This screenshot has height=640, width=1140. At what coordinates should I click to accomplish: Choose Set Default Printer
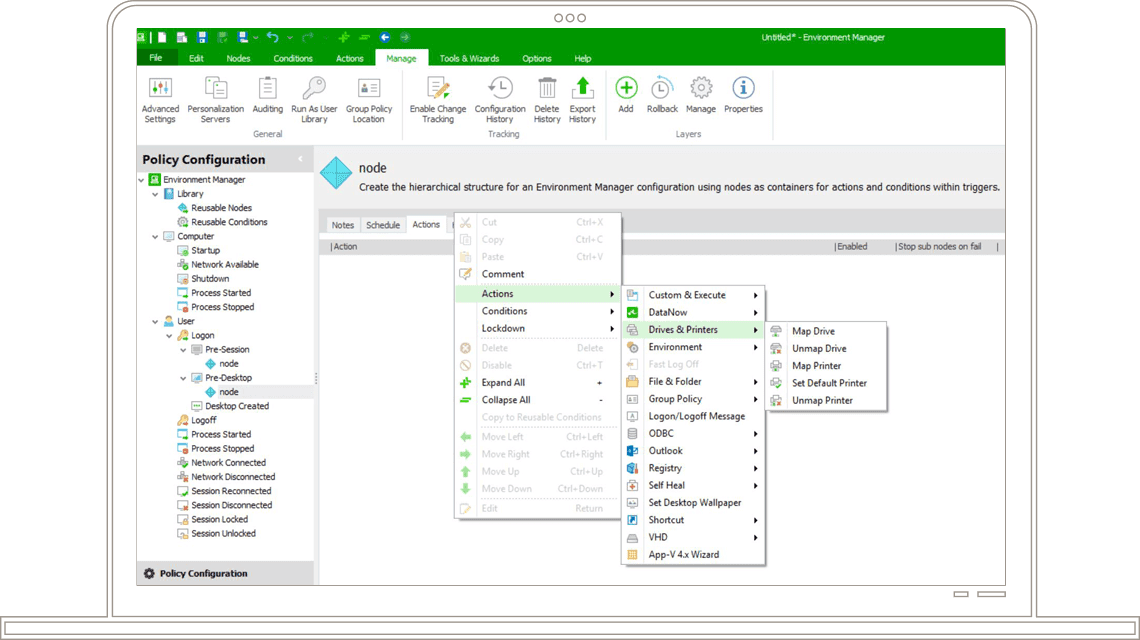827,383
